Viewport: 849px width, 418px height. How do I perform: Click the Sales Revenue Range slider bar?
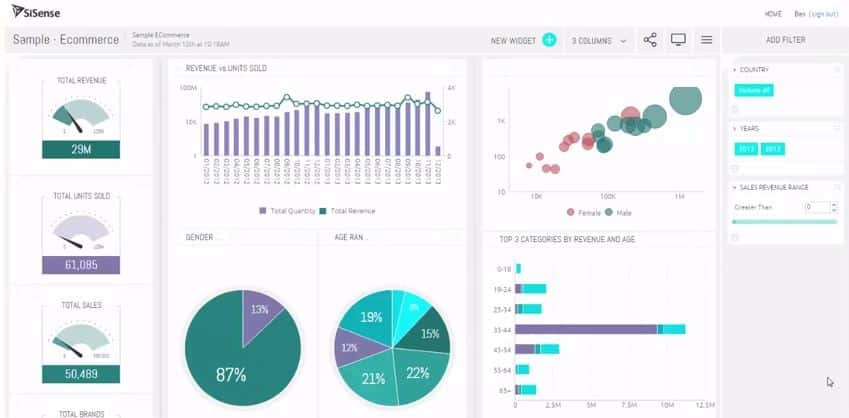(x=784, y=221)
